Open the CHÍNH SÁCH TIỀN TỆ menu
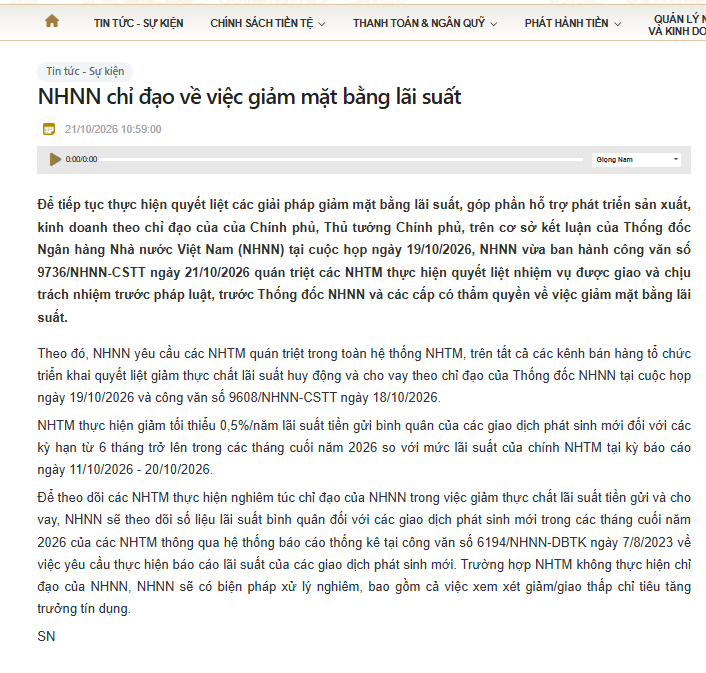Screen dimensions: 706x673 pos(262,23)
